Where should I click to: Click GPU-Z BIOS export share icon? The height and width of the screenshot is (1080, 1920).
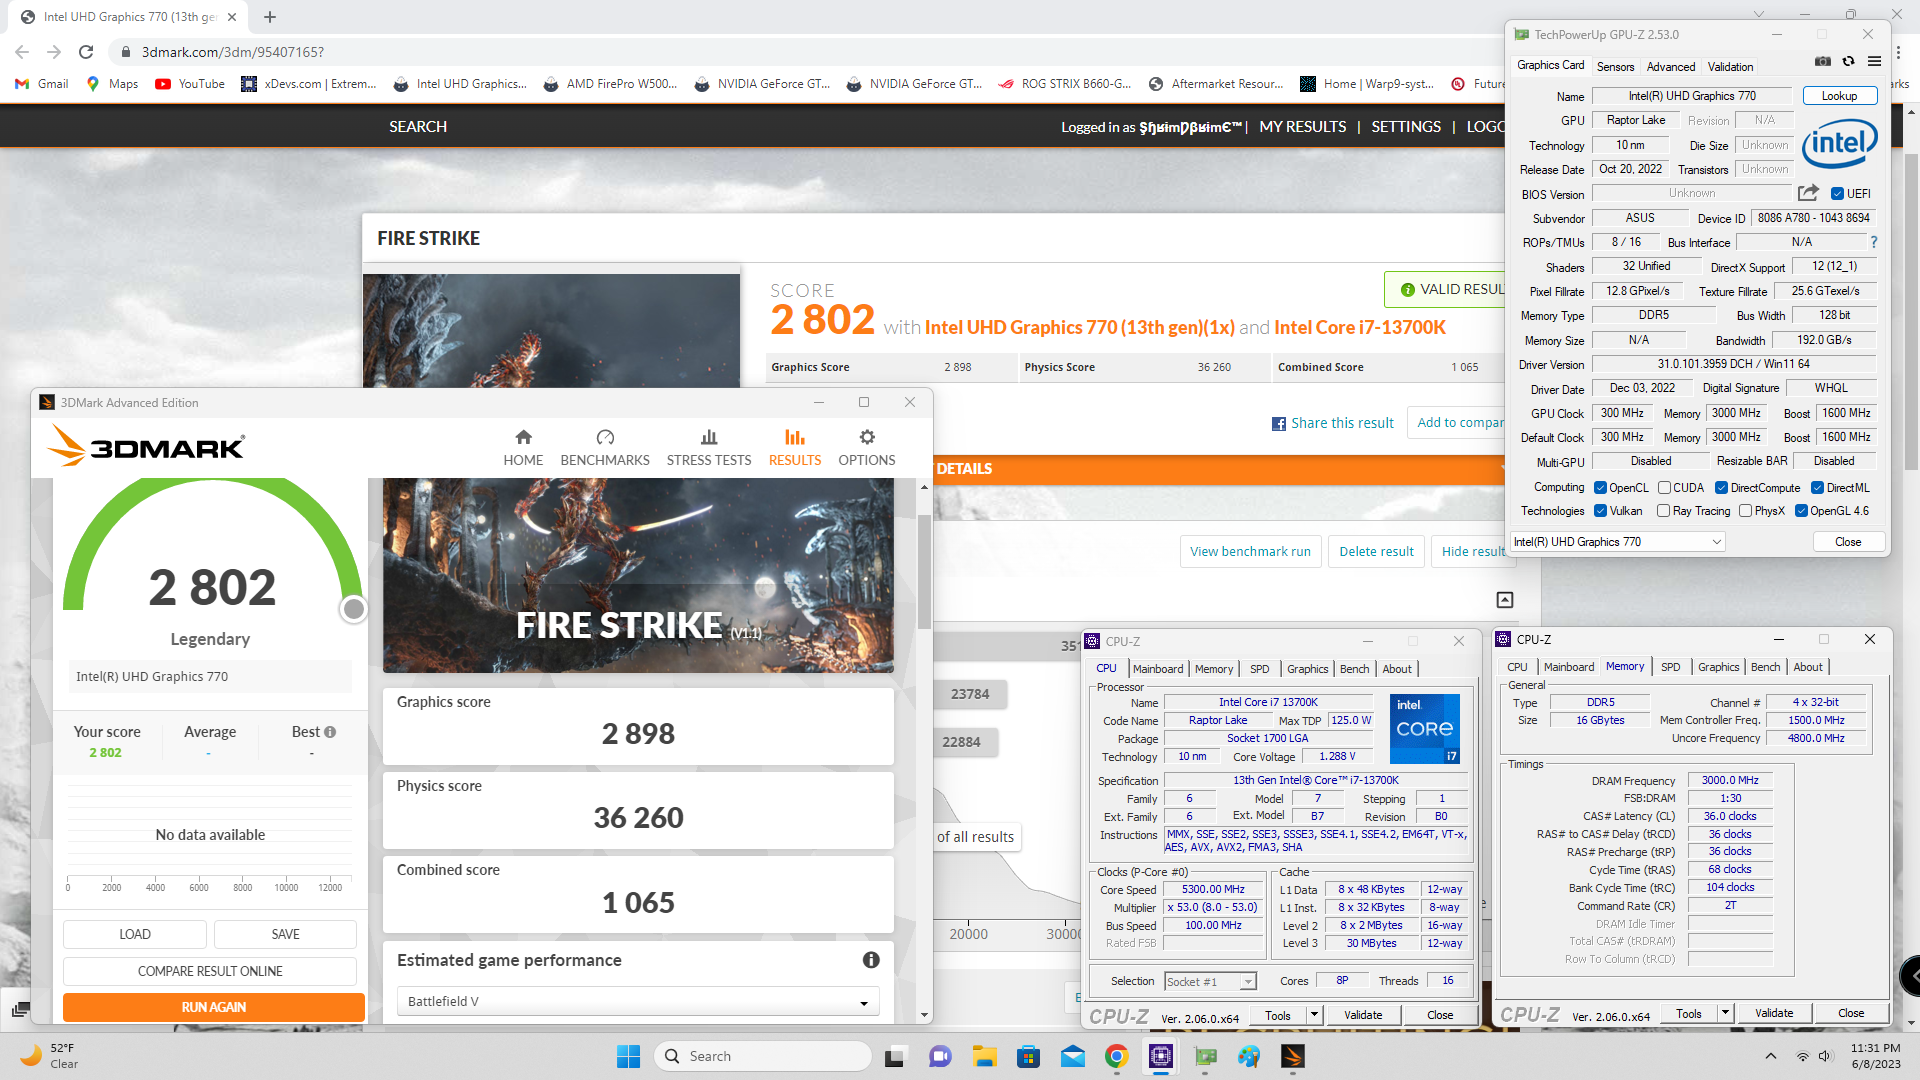(x=1808, y=193)
